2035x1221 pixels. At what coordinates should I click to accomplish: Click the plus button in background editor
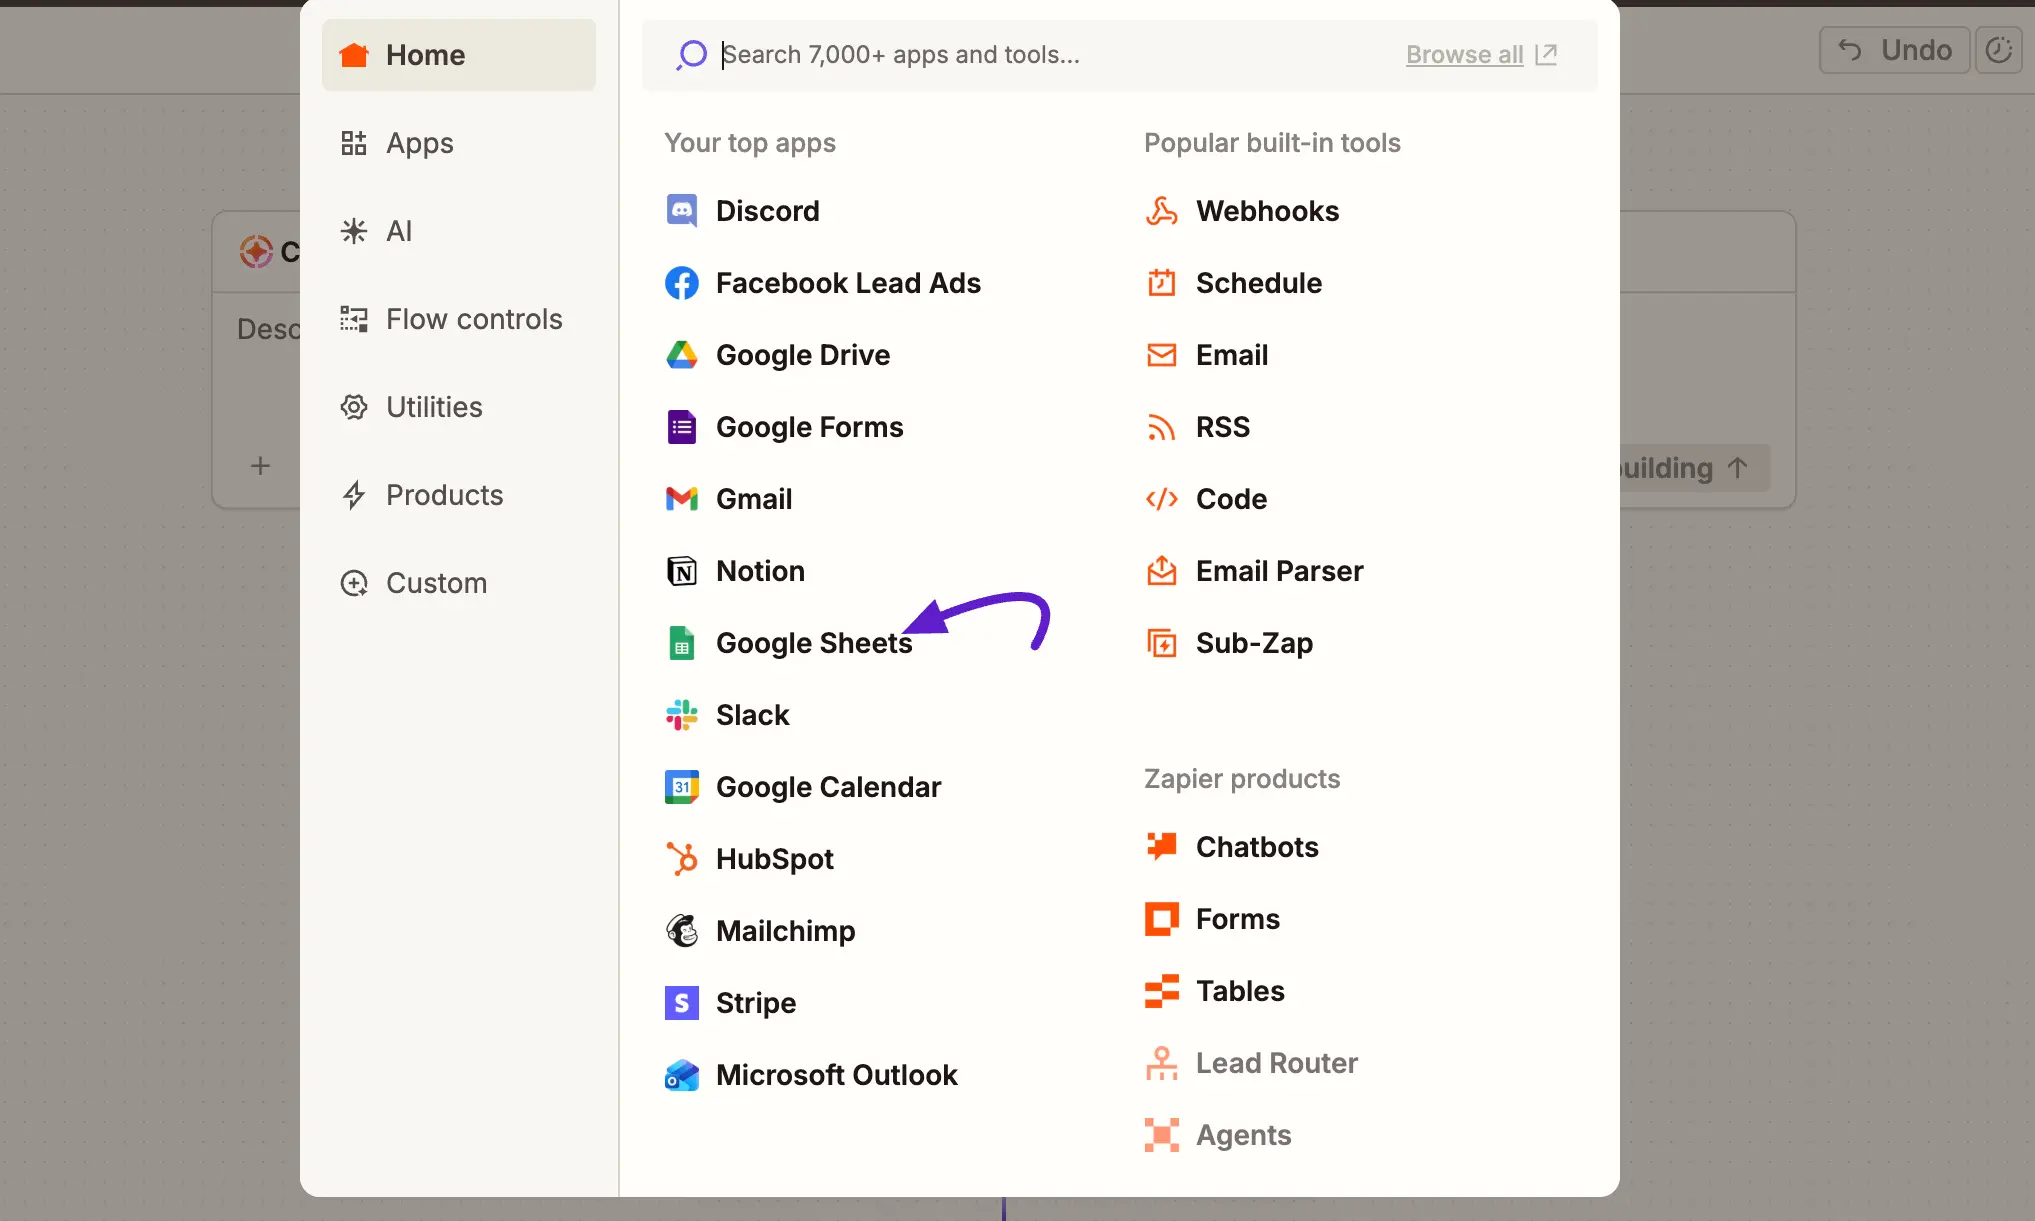tap(260, 466)
